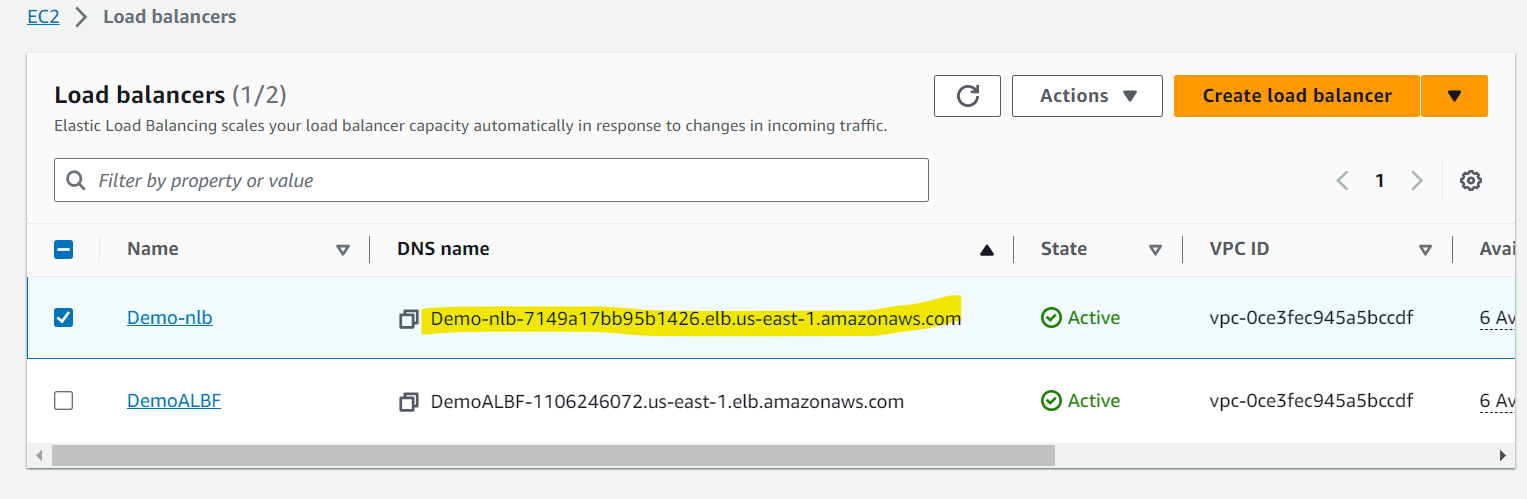This screenshot has height=499, width=1527.
Task: Select the DemoALBF row checkbox
Action: (x=63, y=401)
